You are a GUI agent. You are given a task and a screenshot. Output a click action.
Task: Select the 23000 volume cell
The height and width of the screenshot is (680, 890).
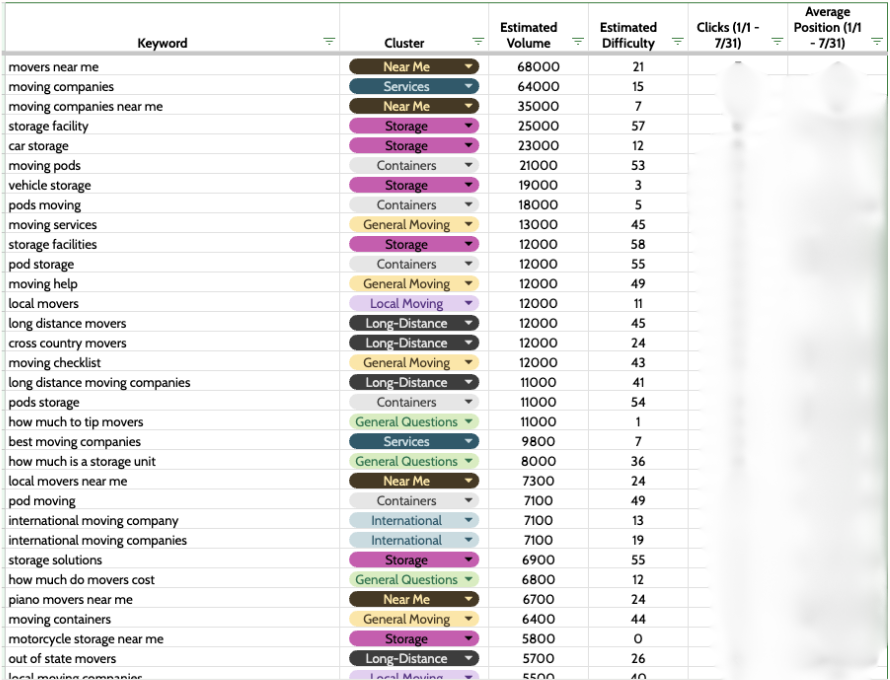tap(539, 145)
